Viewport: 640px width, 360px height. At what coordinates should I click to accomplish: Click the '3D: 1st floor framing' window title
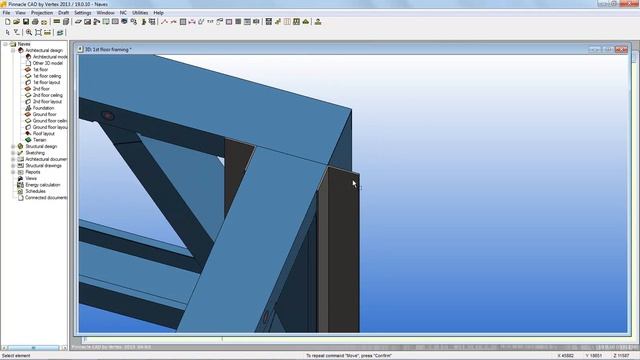[108, 49]
